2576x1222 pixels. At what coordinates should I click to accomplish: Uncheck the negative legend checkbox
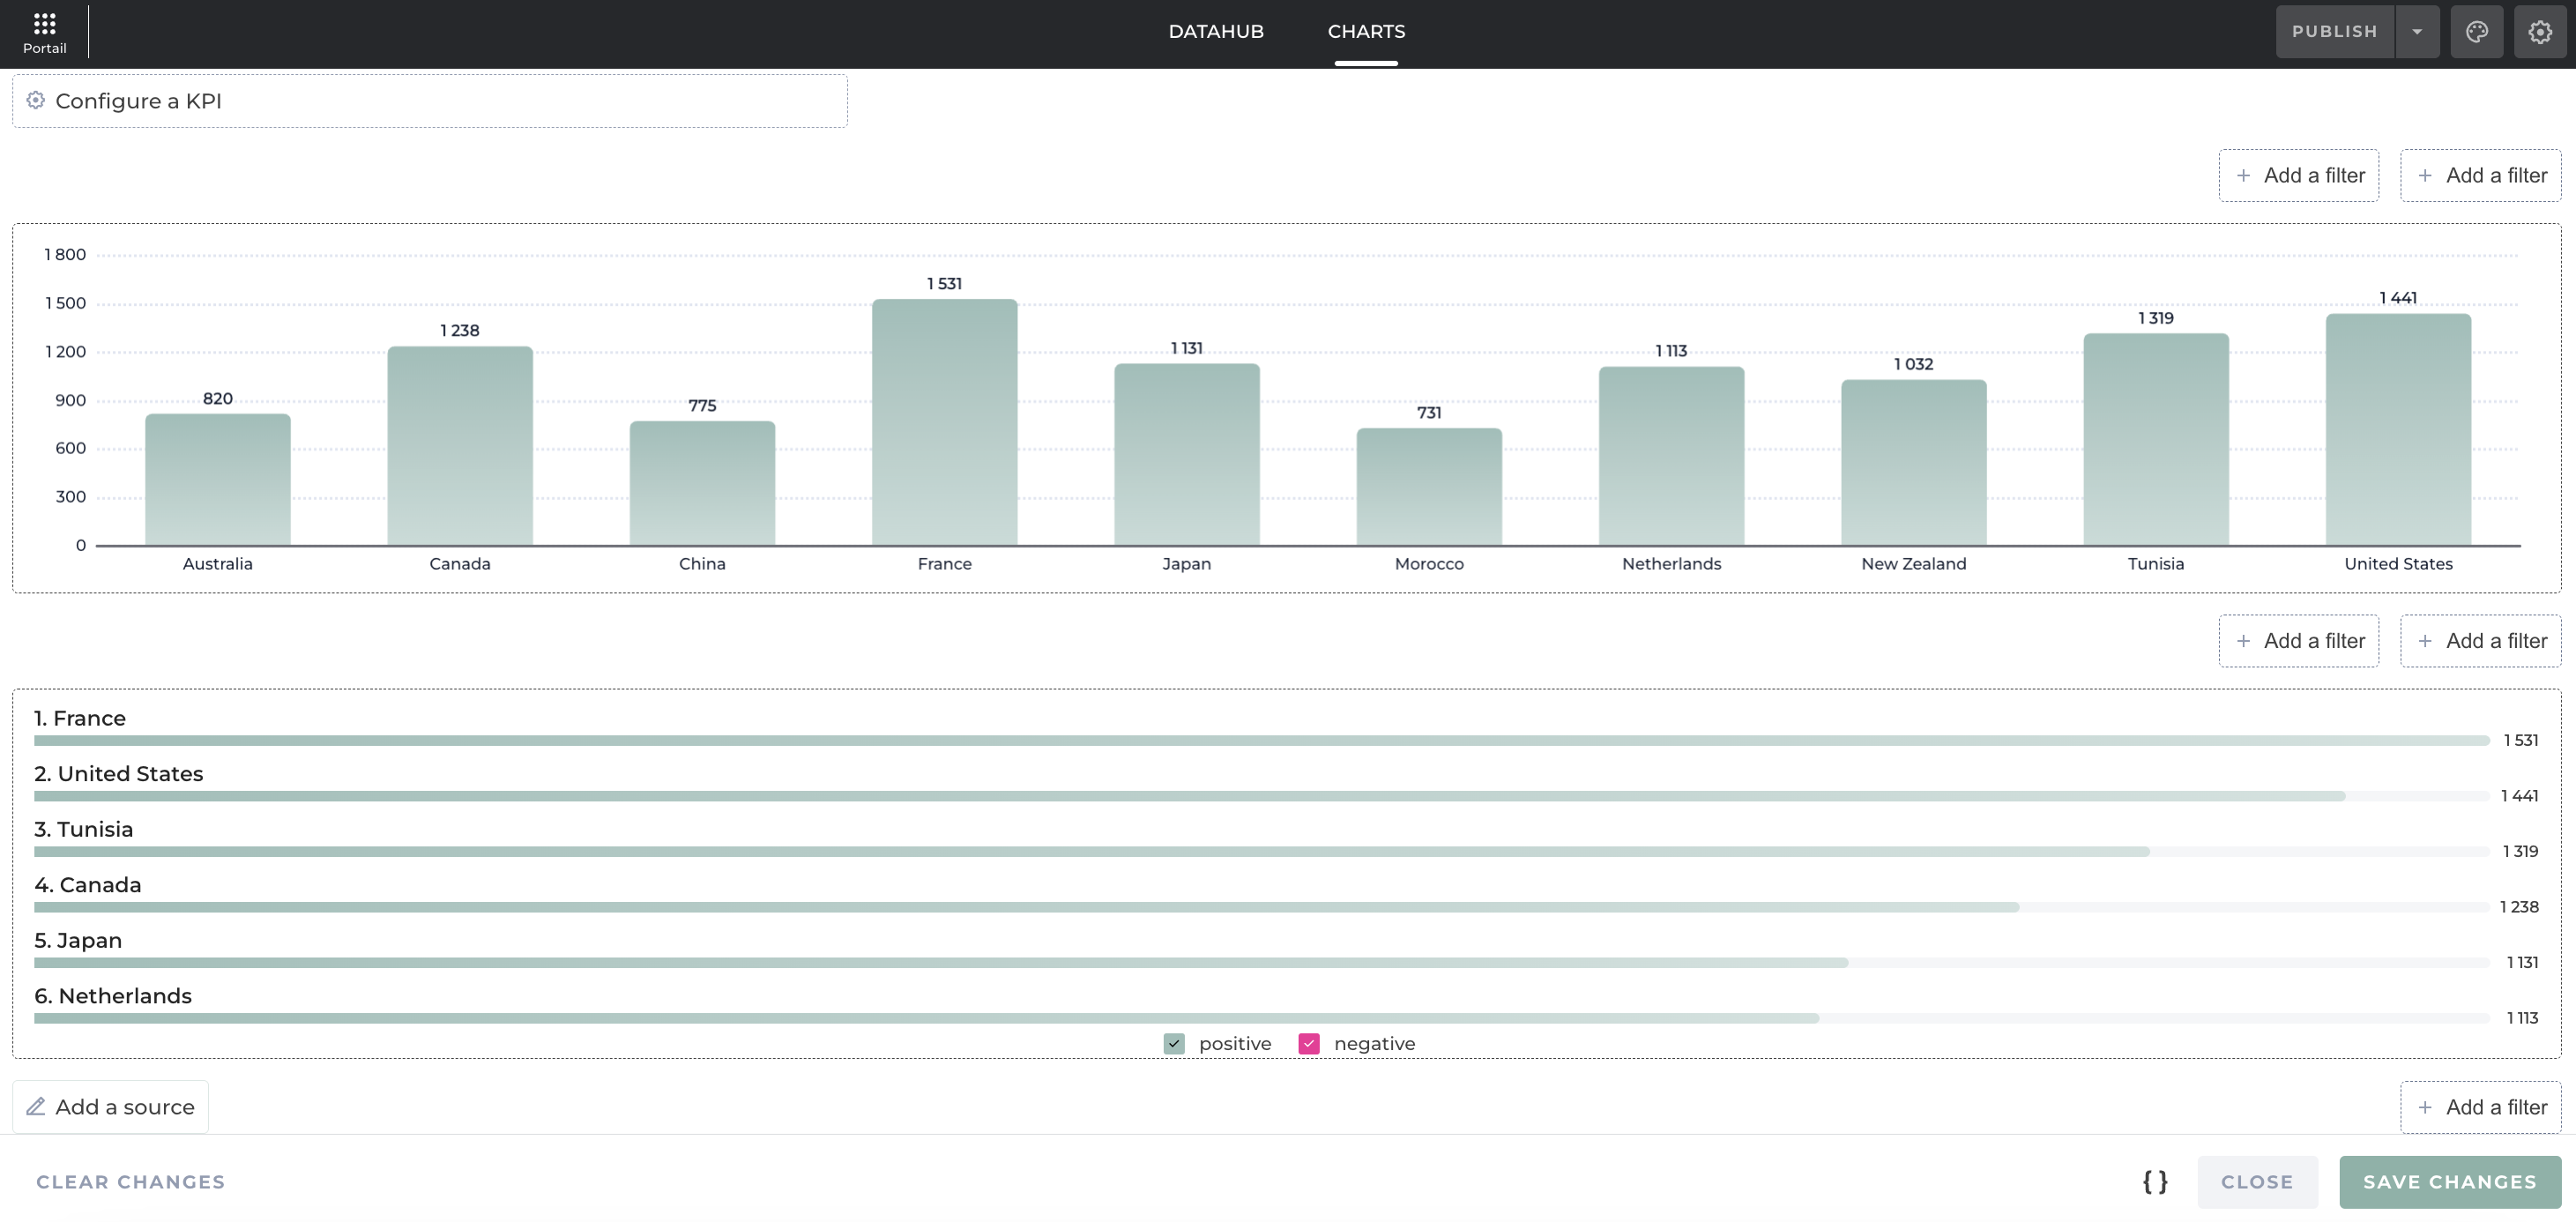[x=1309, y=1044]
